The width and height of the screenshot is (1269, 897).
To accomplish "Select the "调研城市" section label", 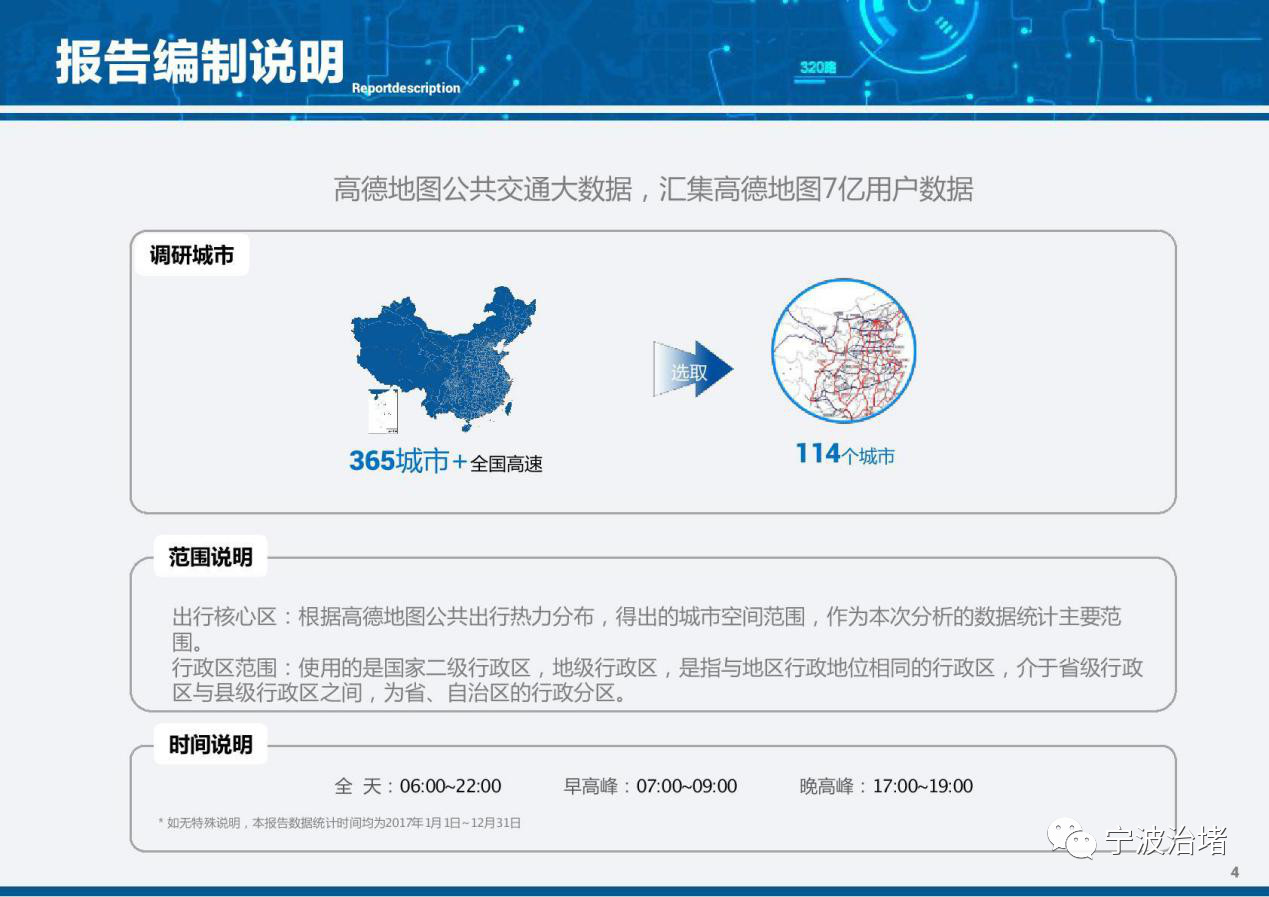I will (x=192, y=255).
